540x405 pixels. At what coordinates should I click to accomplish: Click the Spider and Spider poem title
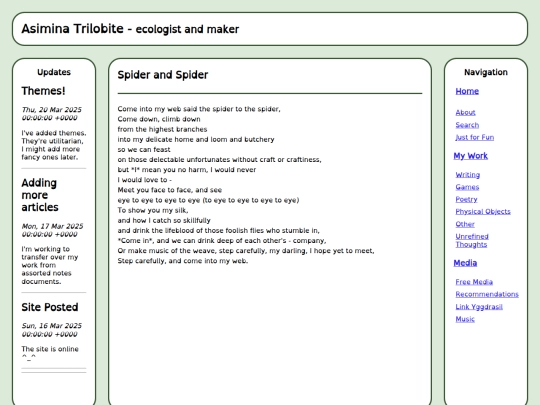(x=163, y=75)
